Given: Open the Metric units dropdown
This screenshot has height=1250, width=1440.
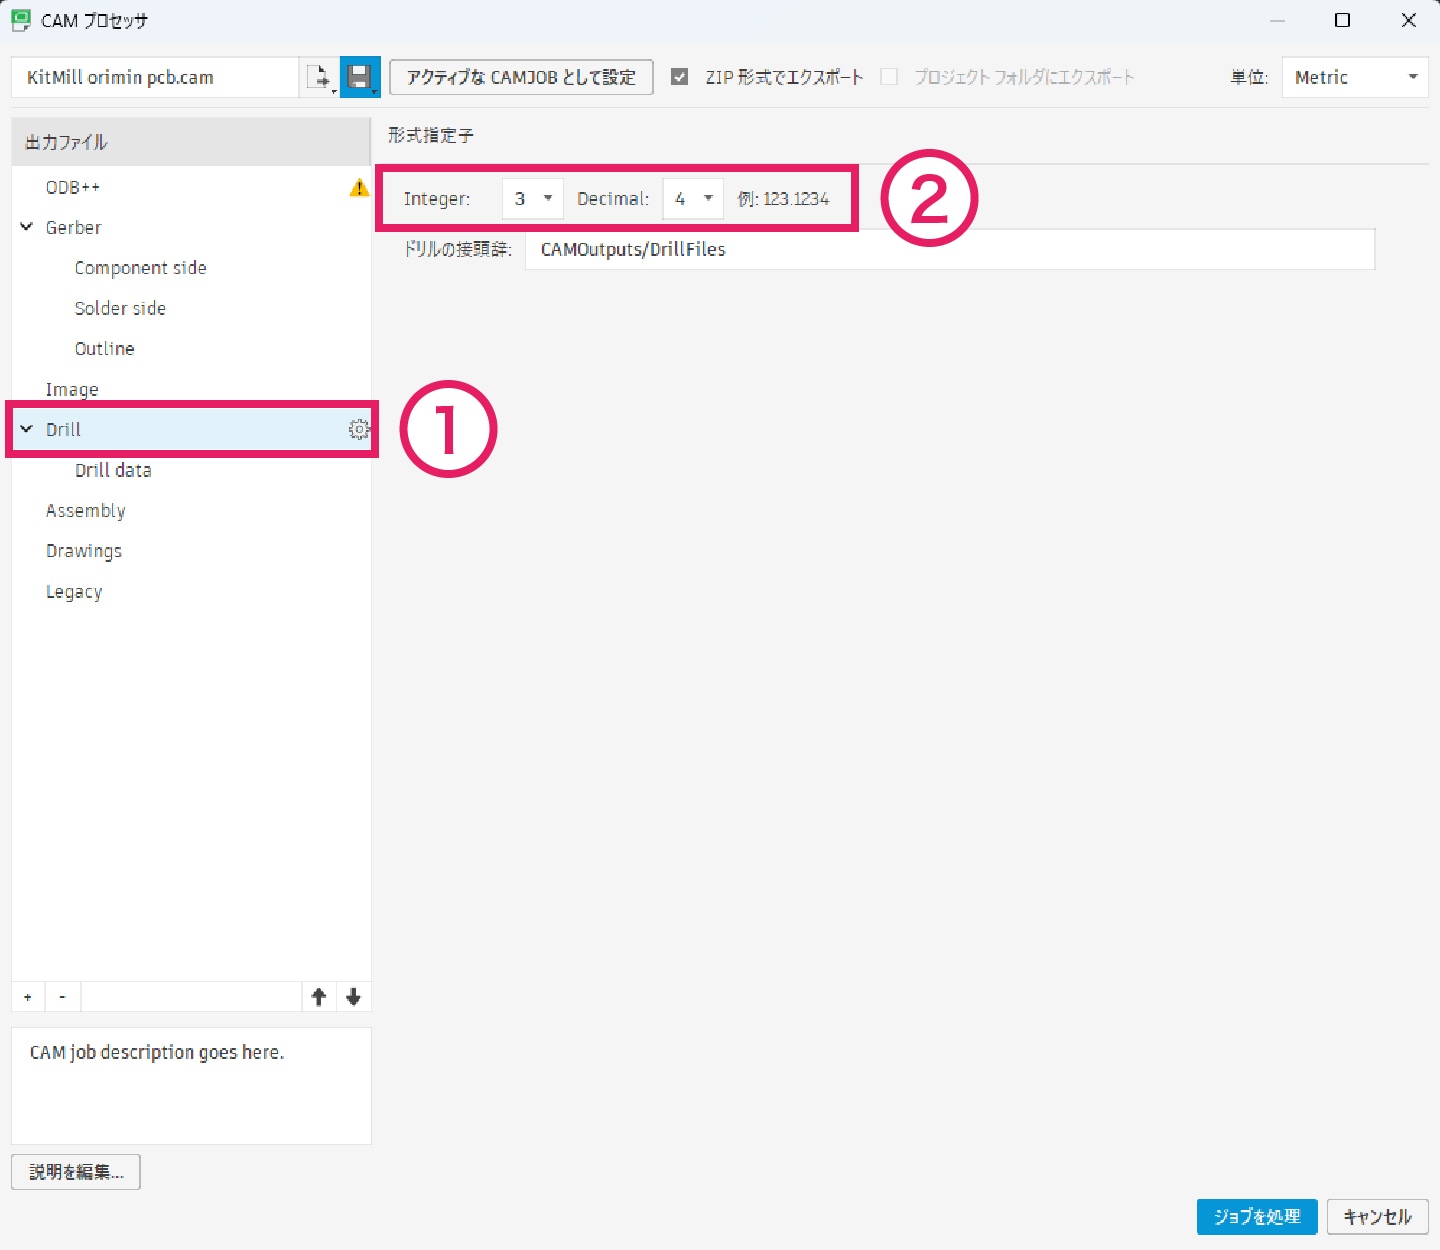Looking at the screenshot, I should pos(1354,77).
